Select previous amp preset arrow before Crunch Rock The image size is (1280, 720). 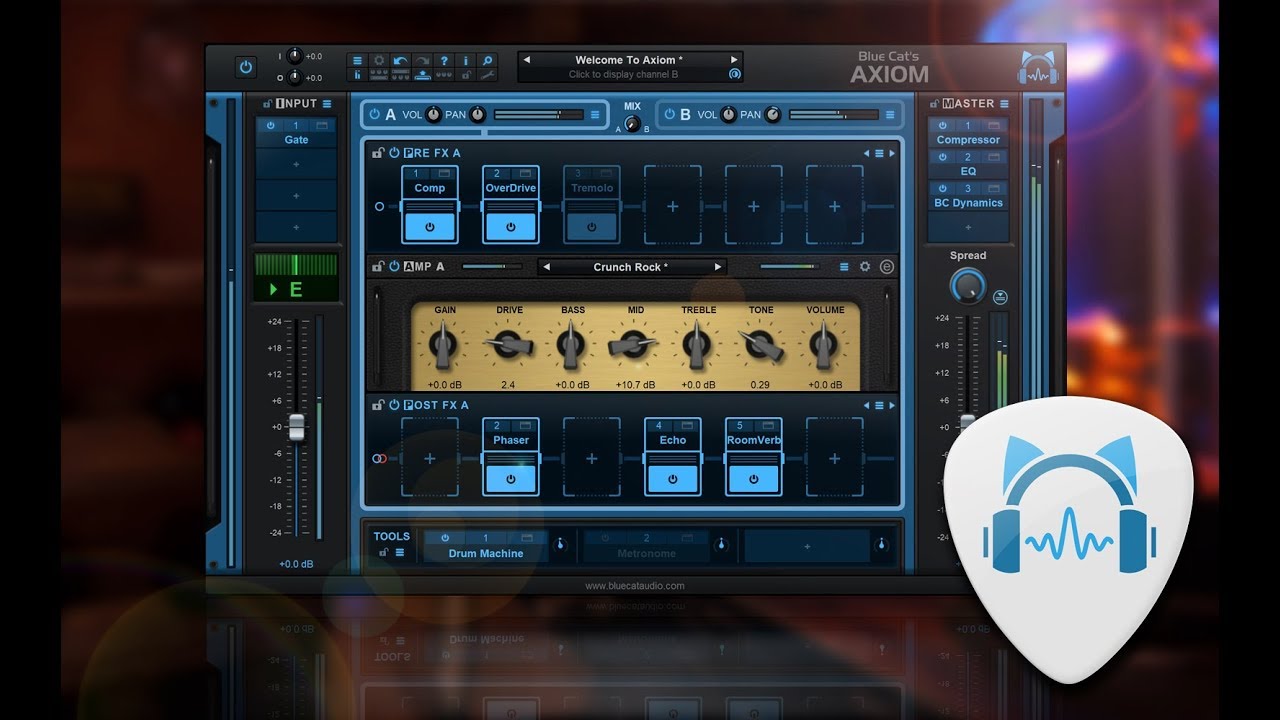click(545, 267)
